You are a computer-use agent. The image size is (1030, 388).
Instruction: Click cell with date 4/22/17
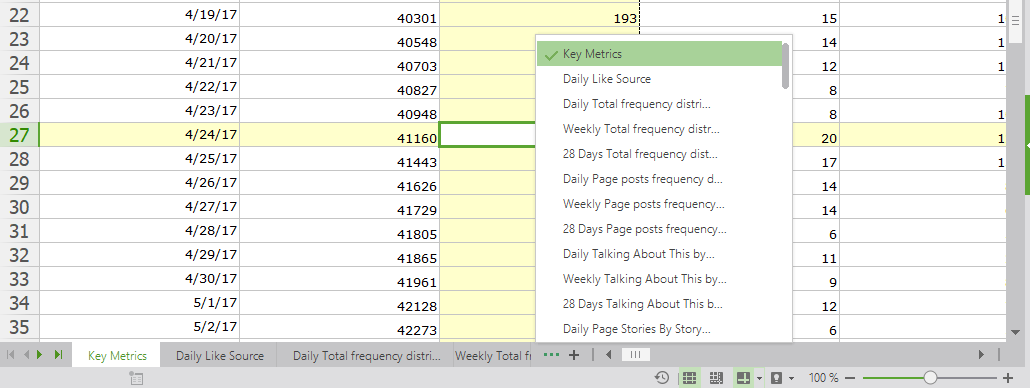click(140, 87)
